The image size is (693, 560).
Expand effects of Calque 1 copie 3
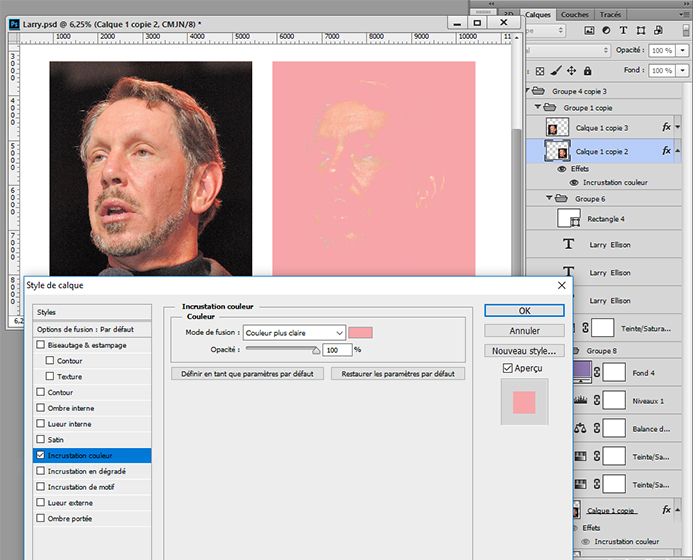[678, 127]
